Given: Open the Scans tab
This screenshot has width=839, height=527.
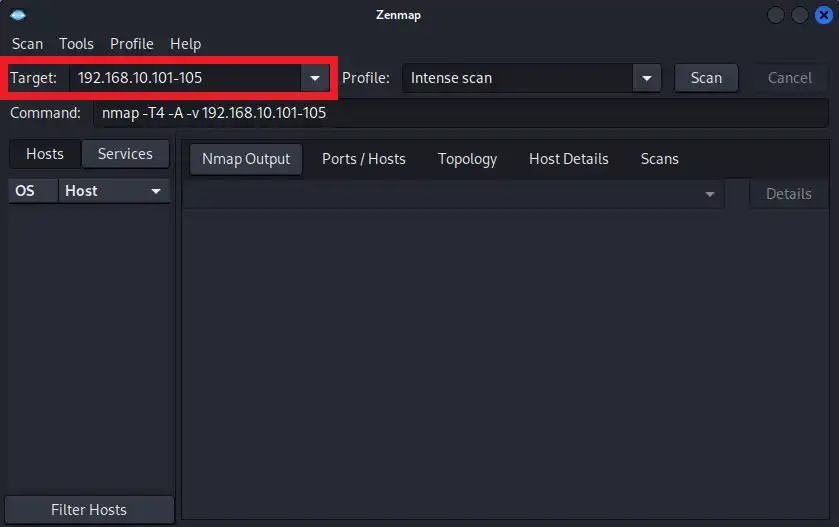Looking at the screenshot, I should click(x=660, y=159).
